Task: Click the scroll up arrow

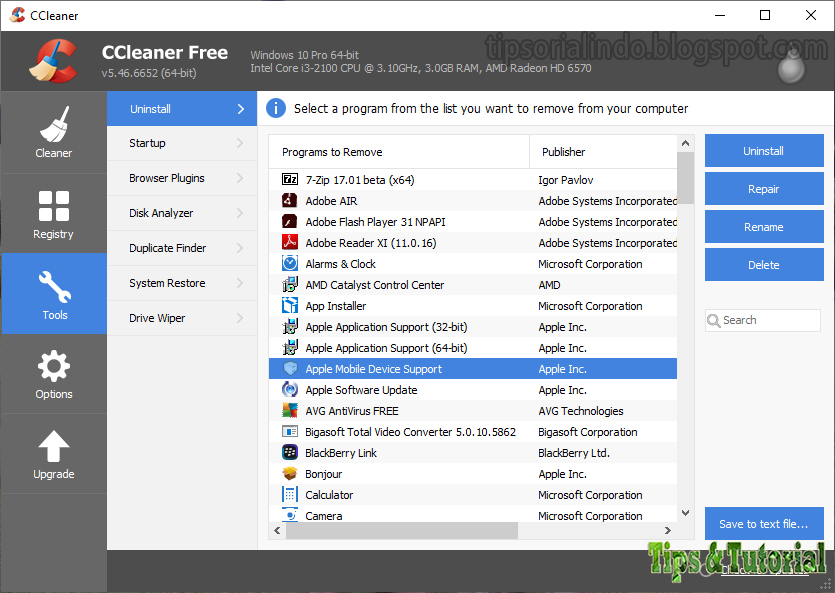Action: (x=686, y=143)
